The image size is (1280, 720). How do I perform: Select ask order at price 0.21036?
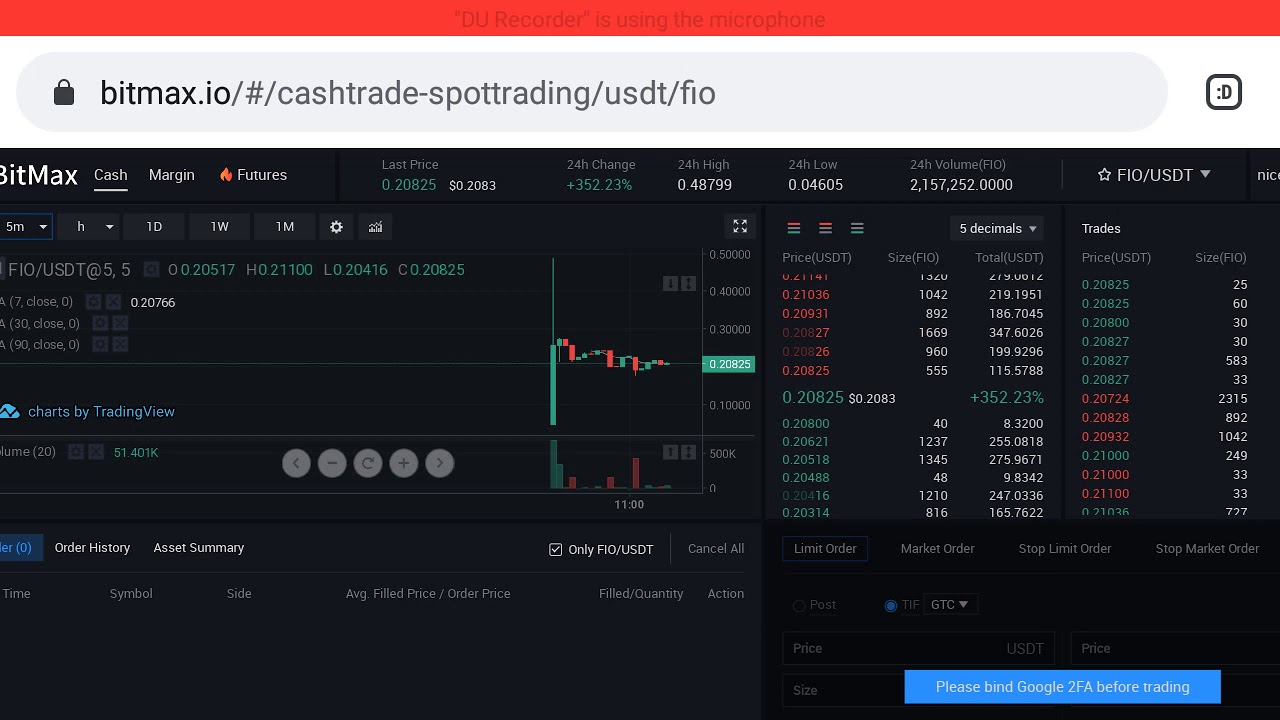tap(913, 295)
